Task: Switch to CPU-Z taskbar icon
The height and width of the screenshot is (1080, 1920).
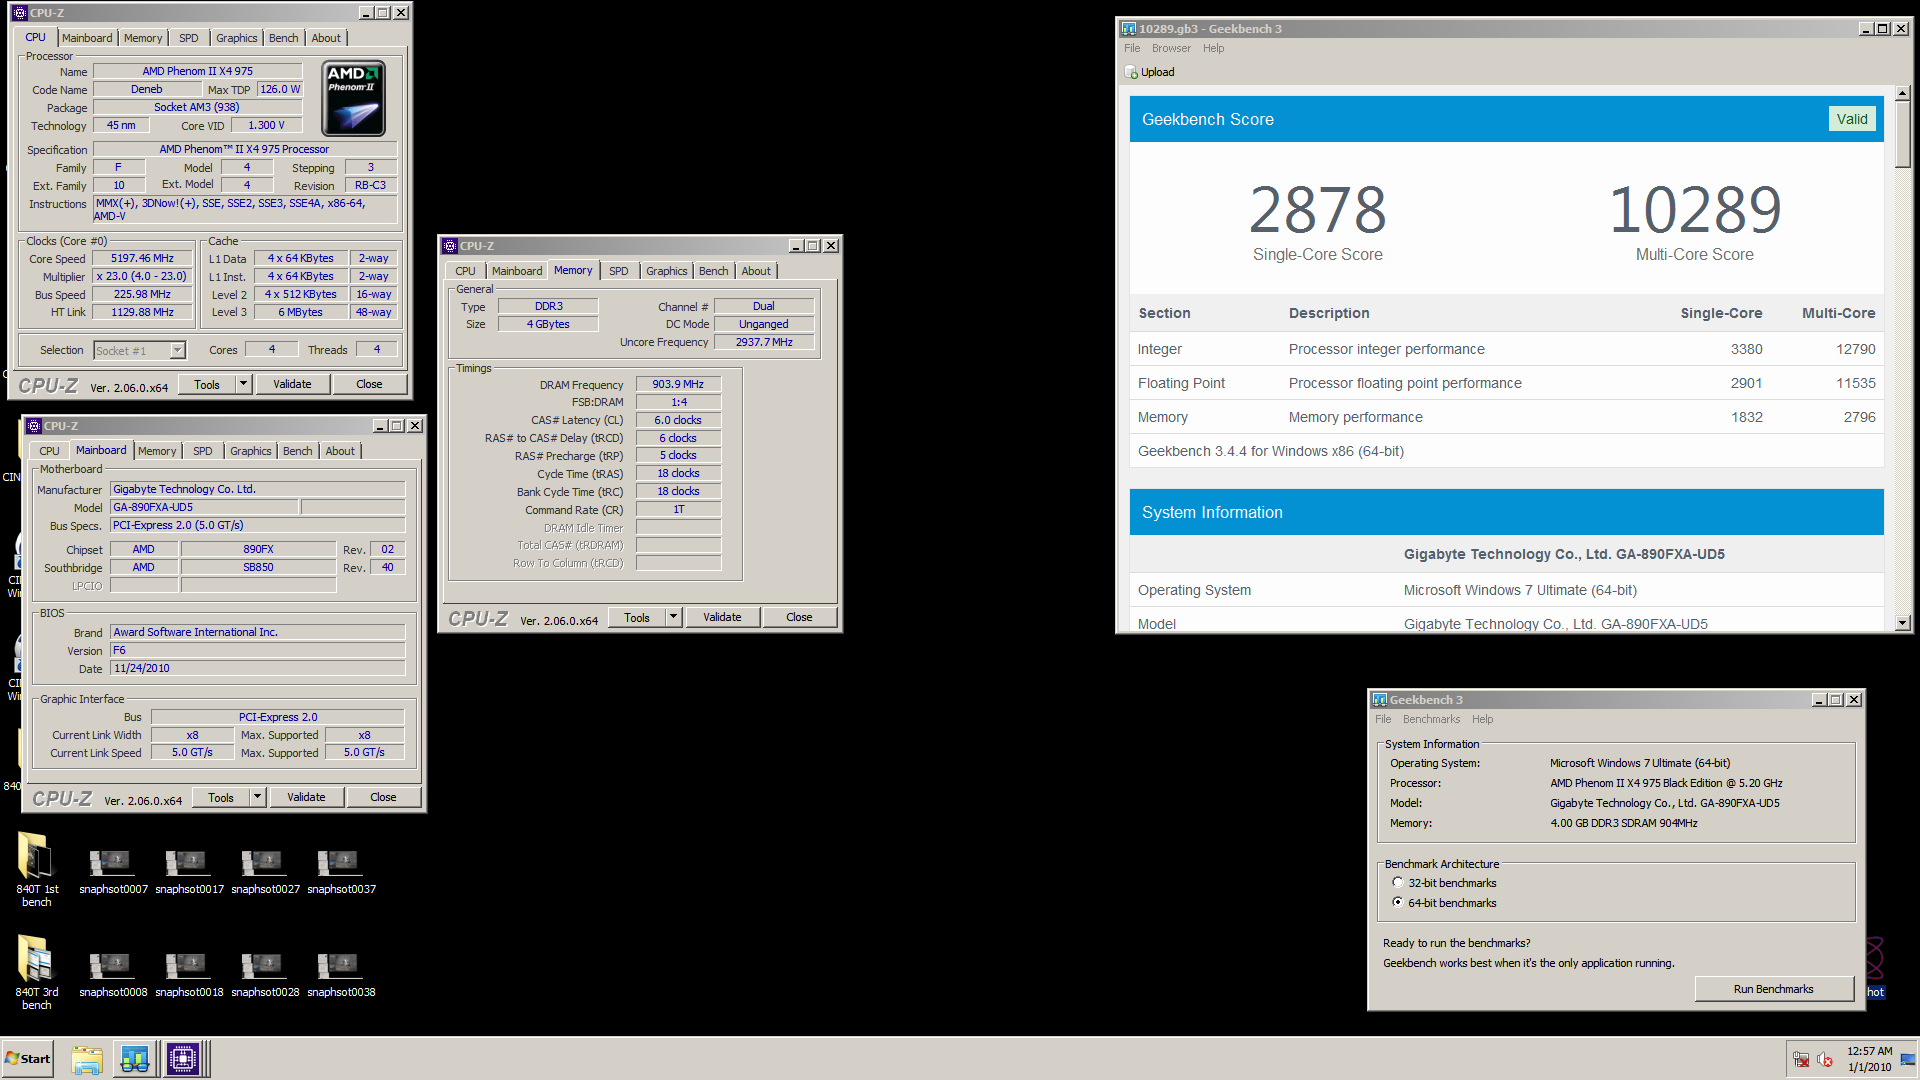Action: 184,1059
